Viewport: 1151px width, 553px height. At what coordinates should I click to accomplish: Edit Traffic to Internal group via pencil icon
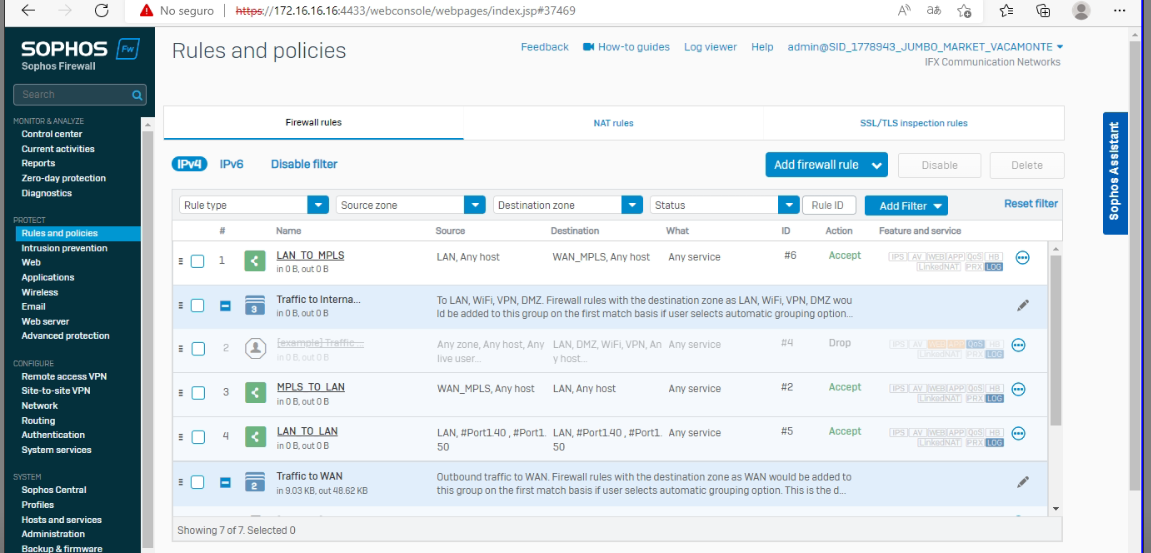[1022, 305]
